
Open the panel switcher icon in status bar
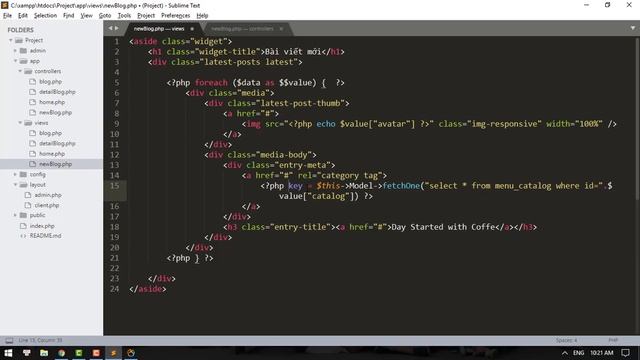point(9,340)
